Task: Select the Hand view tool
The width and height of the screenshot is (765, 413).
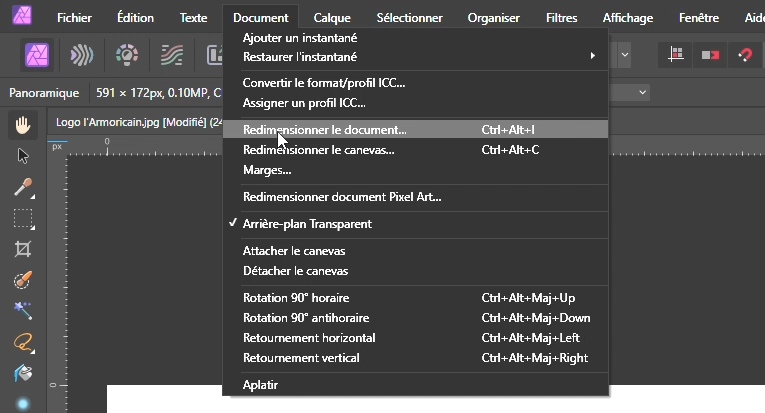Action: 23,124
